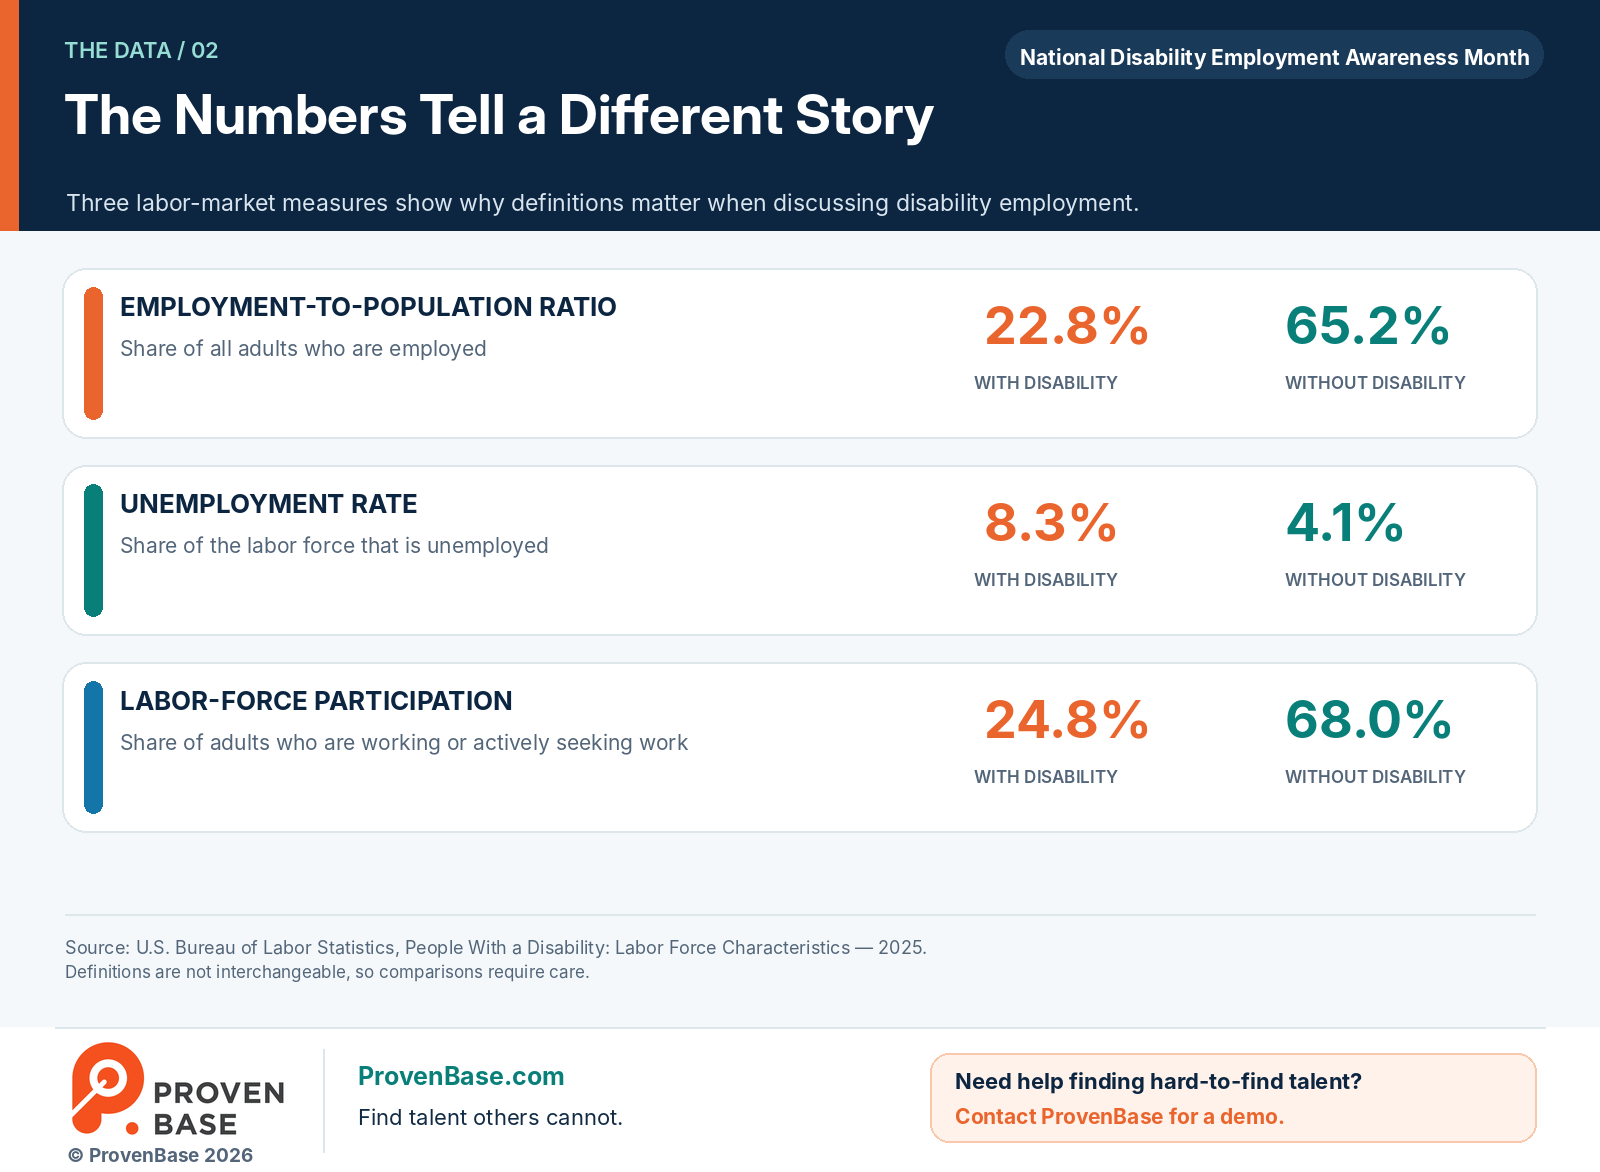Image resolution: width=1600 pixels, height=1172 pixels.
Task: Click 'Contact ProvenBase for a demo.' link
Action: [x=1119, y=1116]
